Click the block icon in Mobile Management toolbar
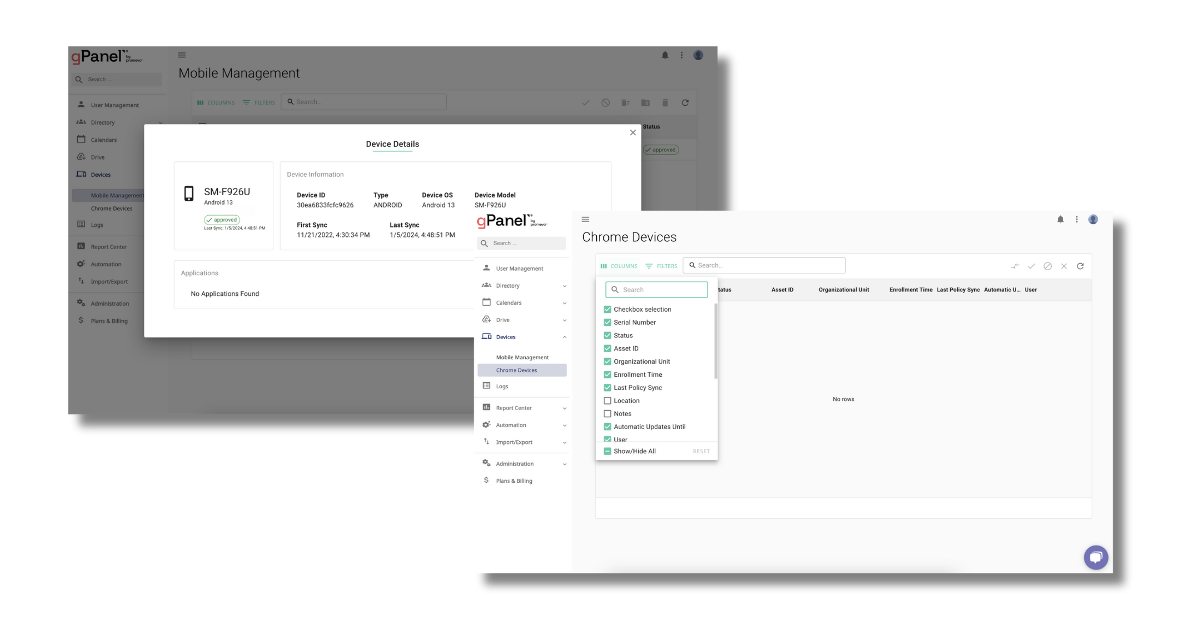This screenshot has height=627, width=1200. 606,102
